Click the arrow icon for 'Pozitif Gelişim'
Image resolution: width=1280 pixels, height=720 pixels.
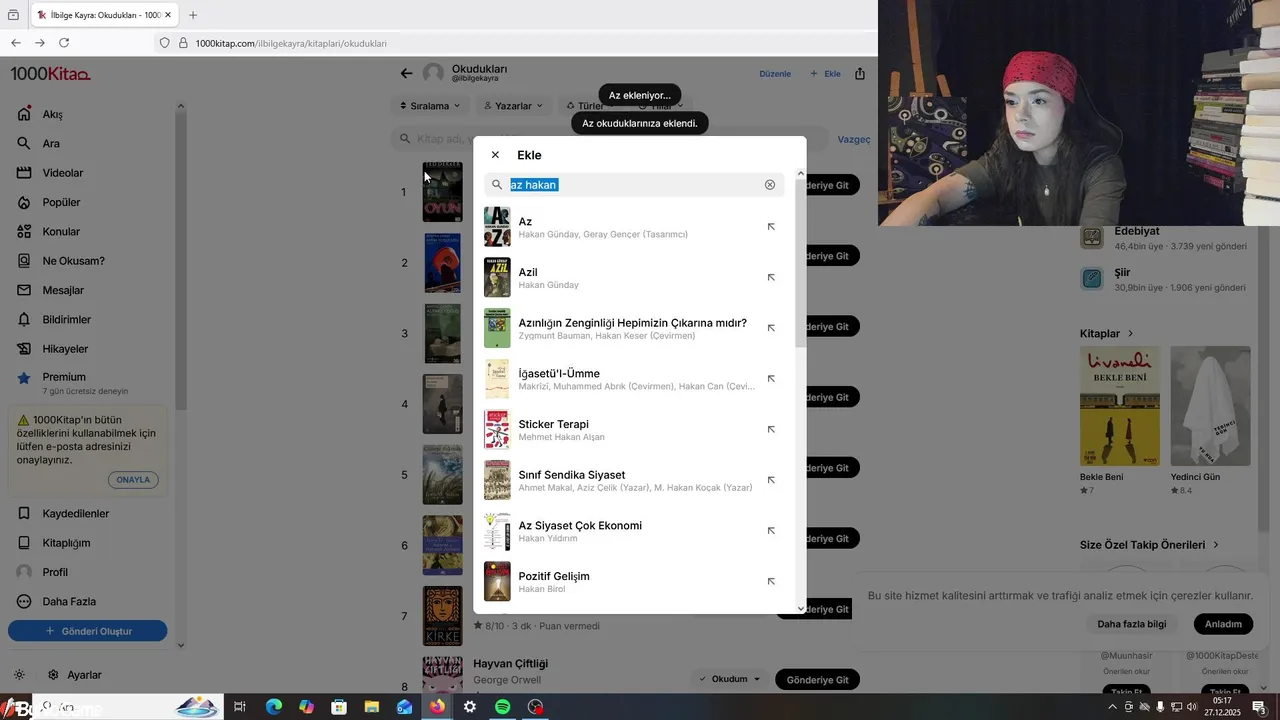click(x=771, y=582)
